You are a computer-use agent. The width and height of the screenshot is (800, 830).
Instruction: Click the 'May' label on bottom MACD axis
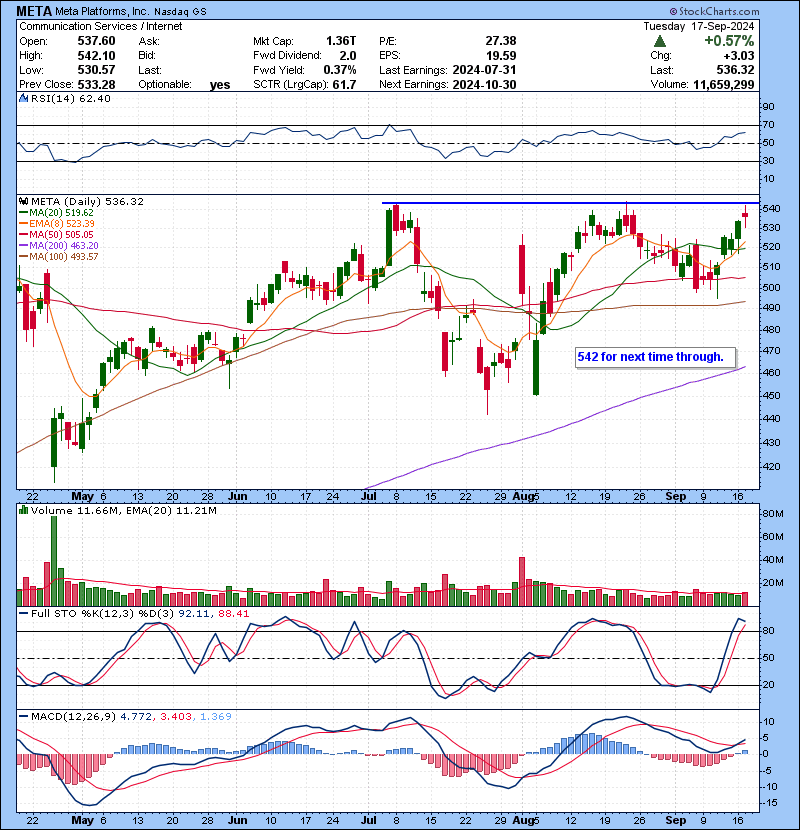(x=82, y=820)
